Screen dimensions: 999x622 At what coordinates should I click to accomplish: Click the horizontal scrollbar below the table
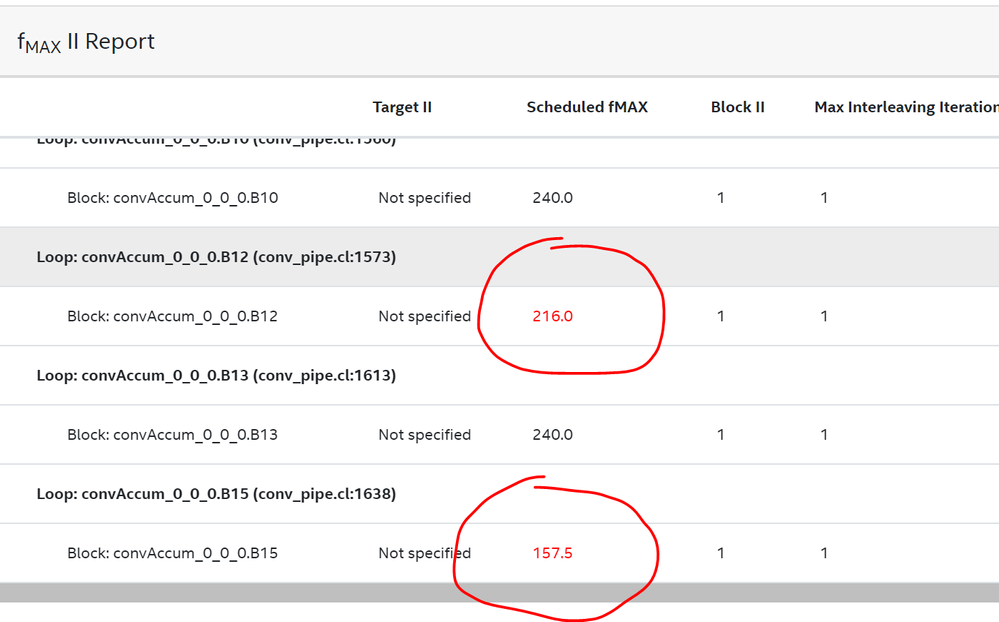[499, 592]
